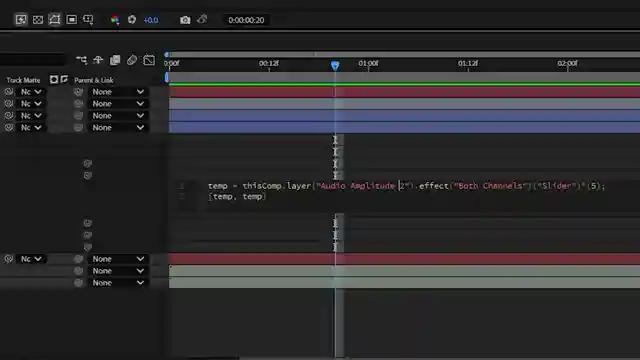Image resolution: width=640 pixels, height=360 pixels.
Task: Click parent pick whip on upper red layer row
Action: coord(78,92)
